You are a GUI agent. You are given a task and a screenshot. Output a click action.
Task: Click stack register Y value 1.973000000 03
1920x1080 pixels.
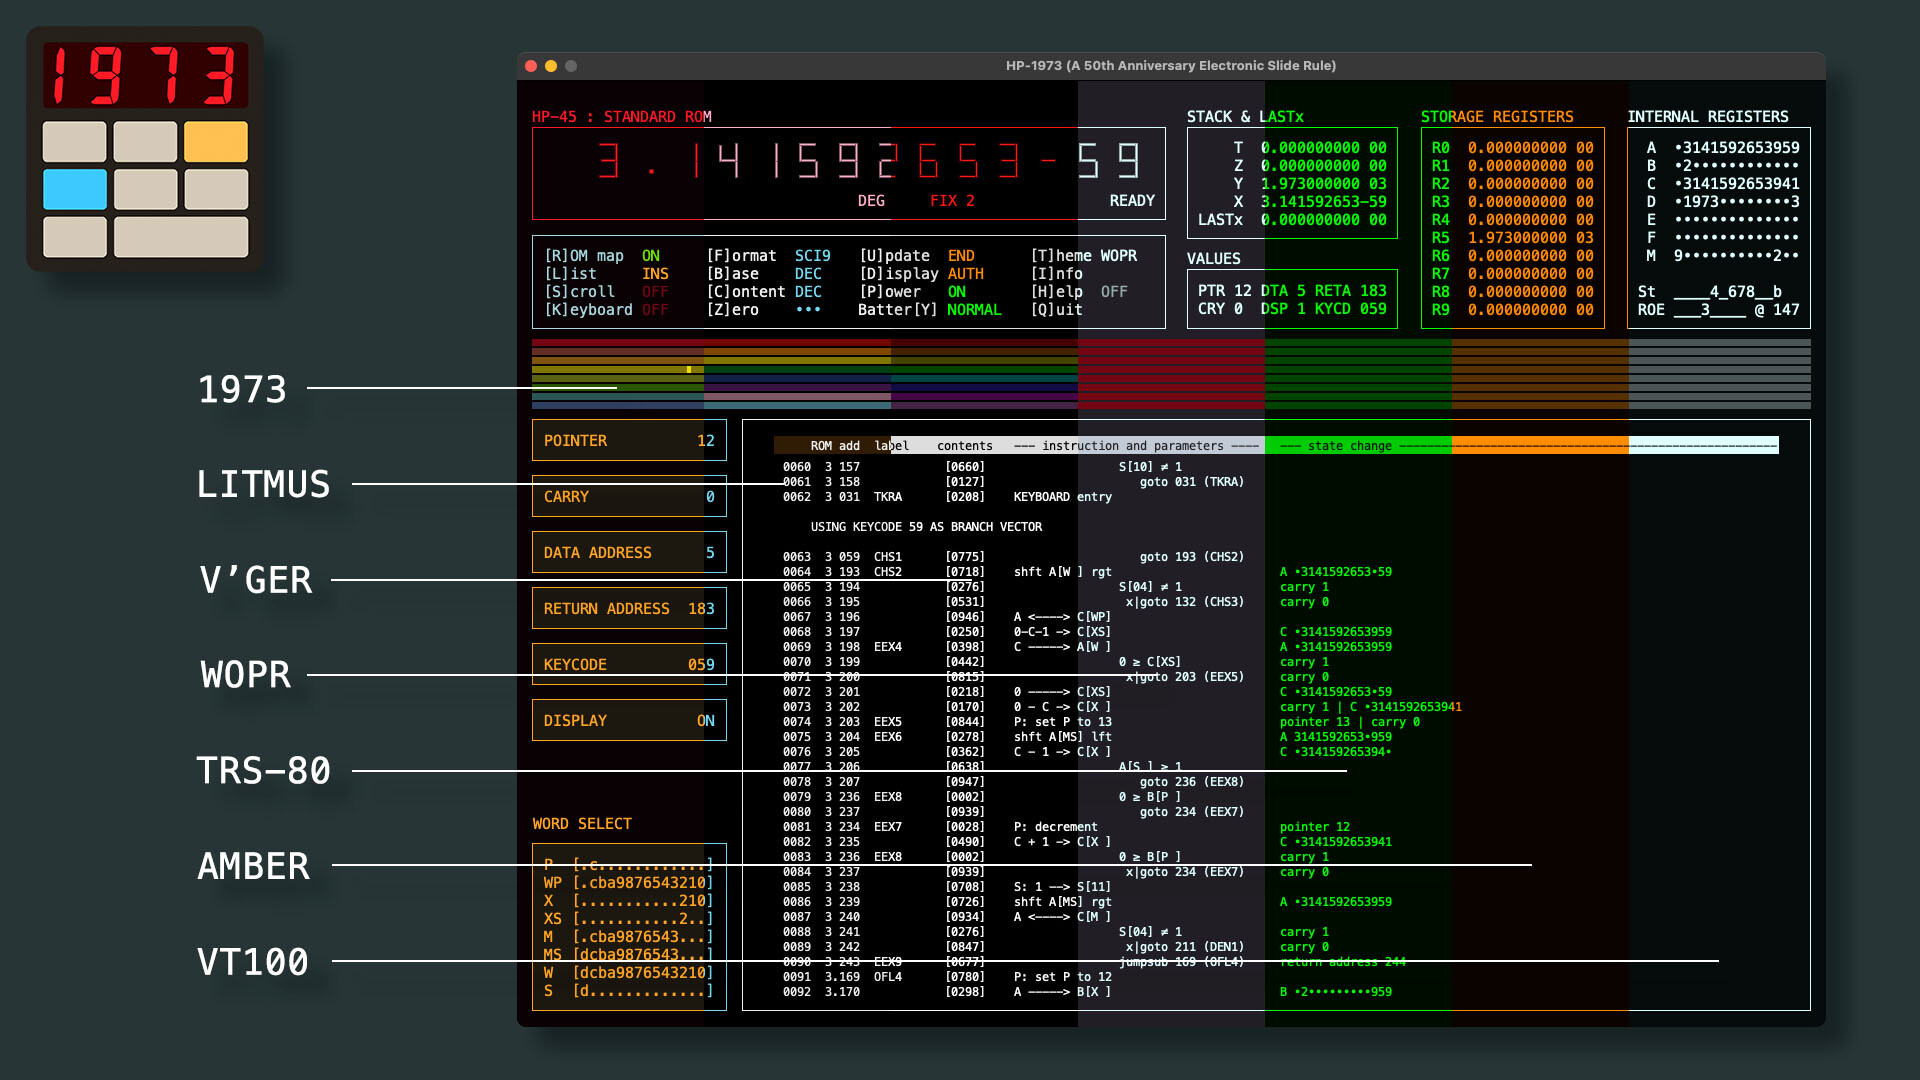click(1323, 184)
